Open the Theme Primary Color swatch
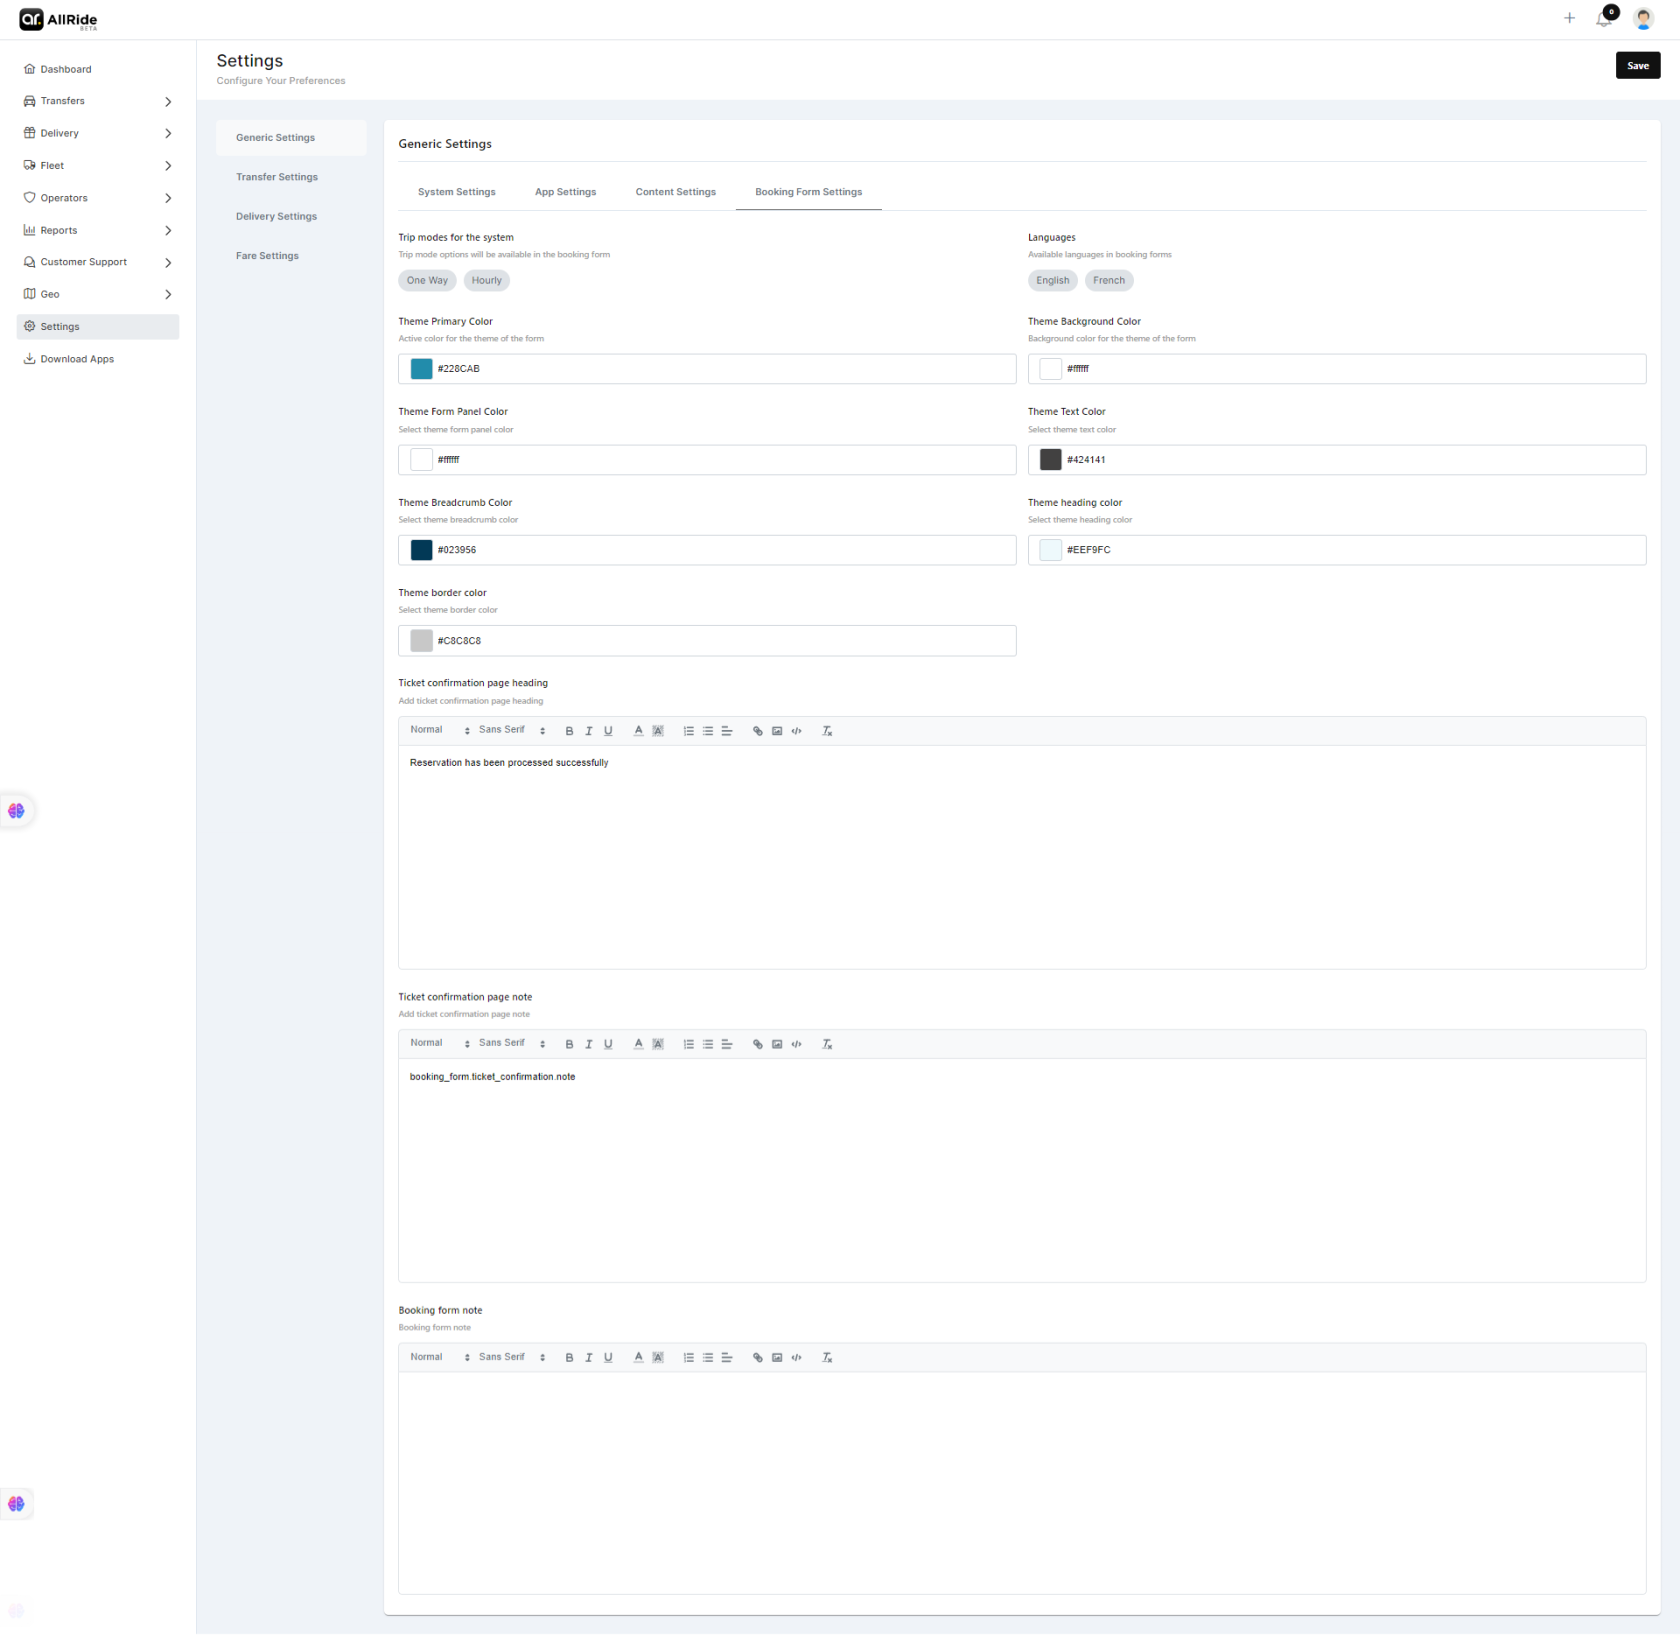 click(420, 368)
